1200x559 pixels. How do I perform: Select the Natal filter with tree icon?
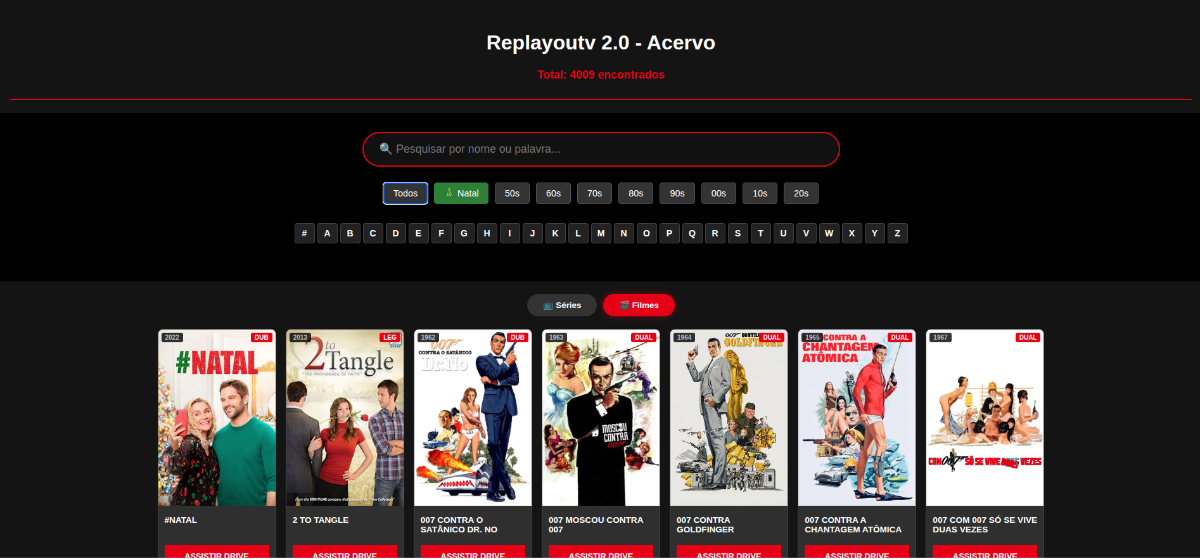[461, 193]
